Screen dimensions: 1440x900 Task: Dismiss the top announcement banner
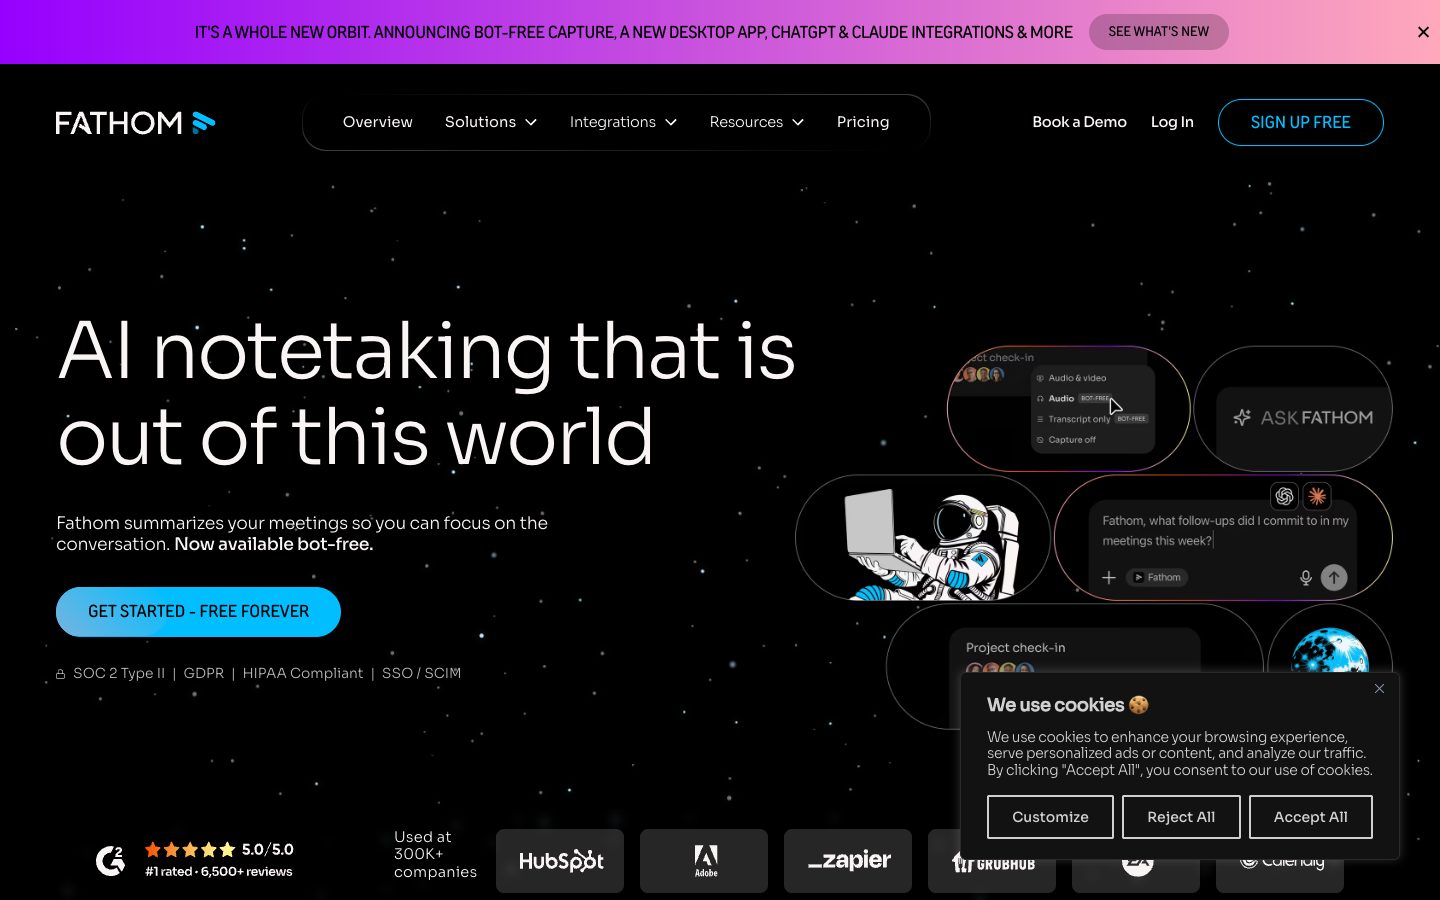[1423, 32]
